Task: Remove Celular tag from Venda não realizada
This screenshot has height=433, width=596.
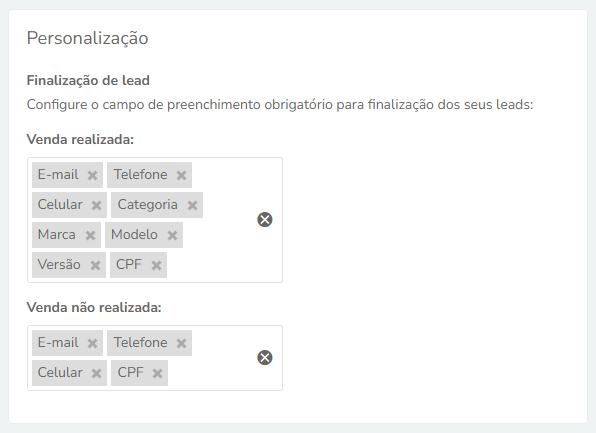Action: (96, 373)
